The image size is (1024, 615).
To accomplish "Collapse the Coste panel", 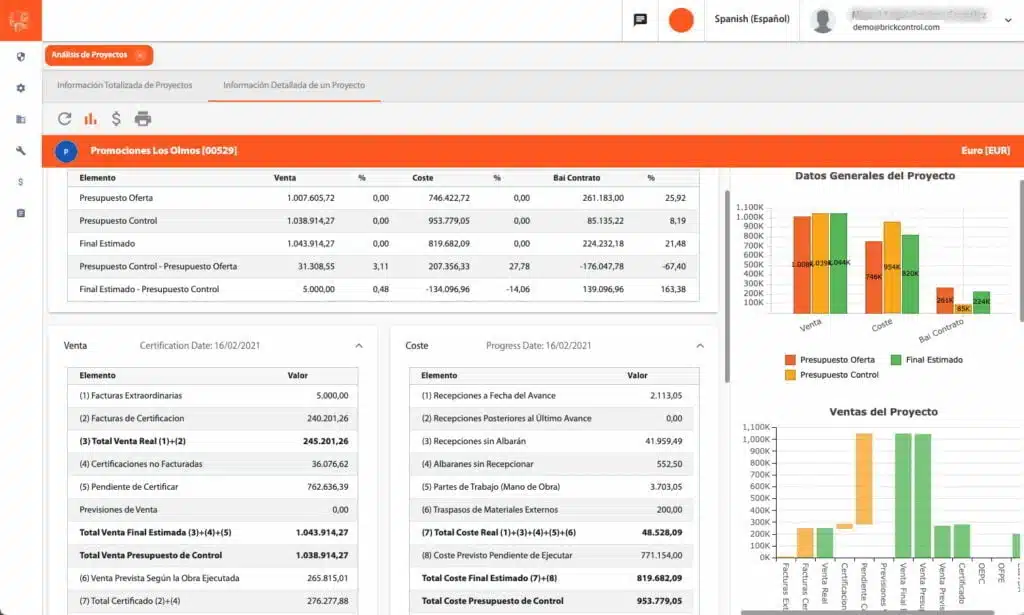I will point(701,344).
